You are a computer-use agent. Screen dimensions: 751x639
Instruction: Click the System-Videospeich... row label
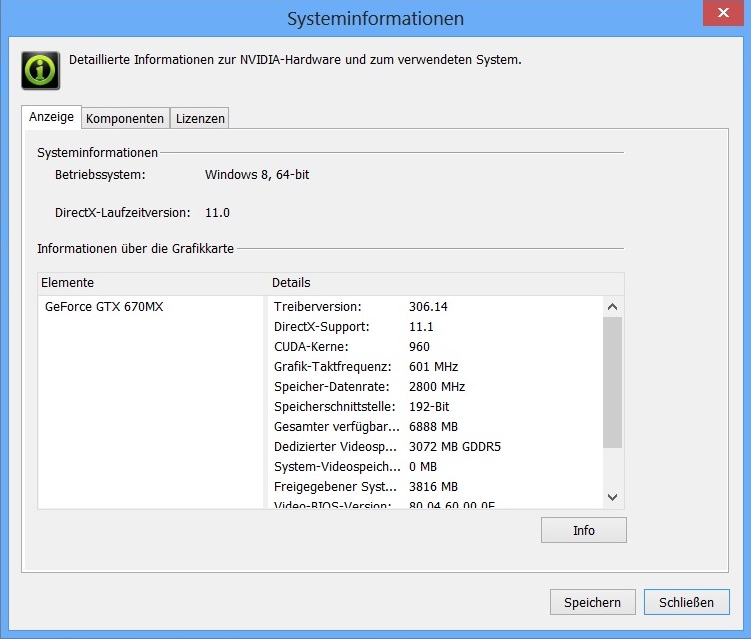point(337,467)
